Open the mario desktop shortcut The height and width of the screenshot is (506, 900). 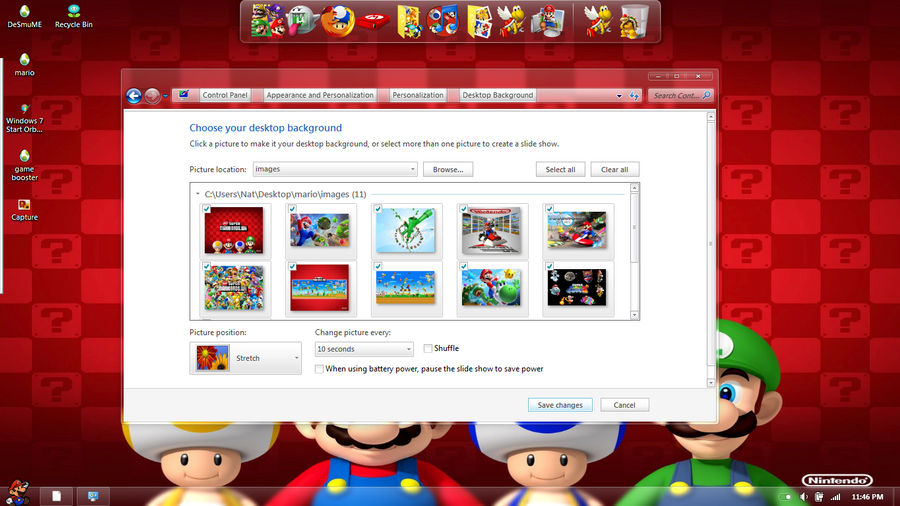click(x=24, y=65)
